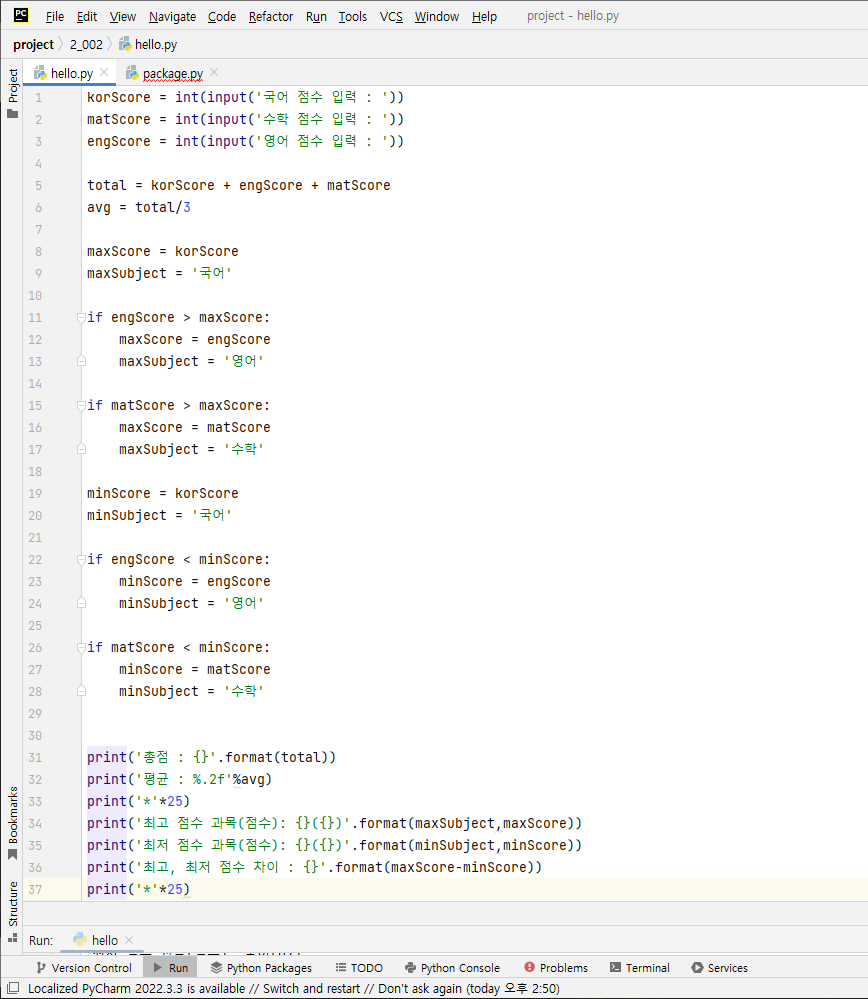Place cursor on avg = total/3 line

[x=138, y=207]
